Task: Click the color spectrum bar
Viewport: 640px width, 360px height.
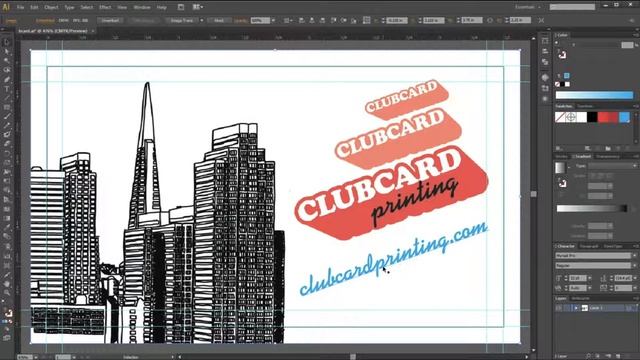Action: tap(594, 95)
